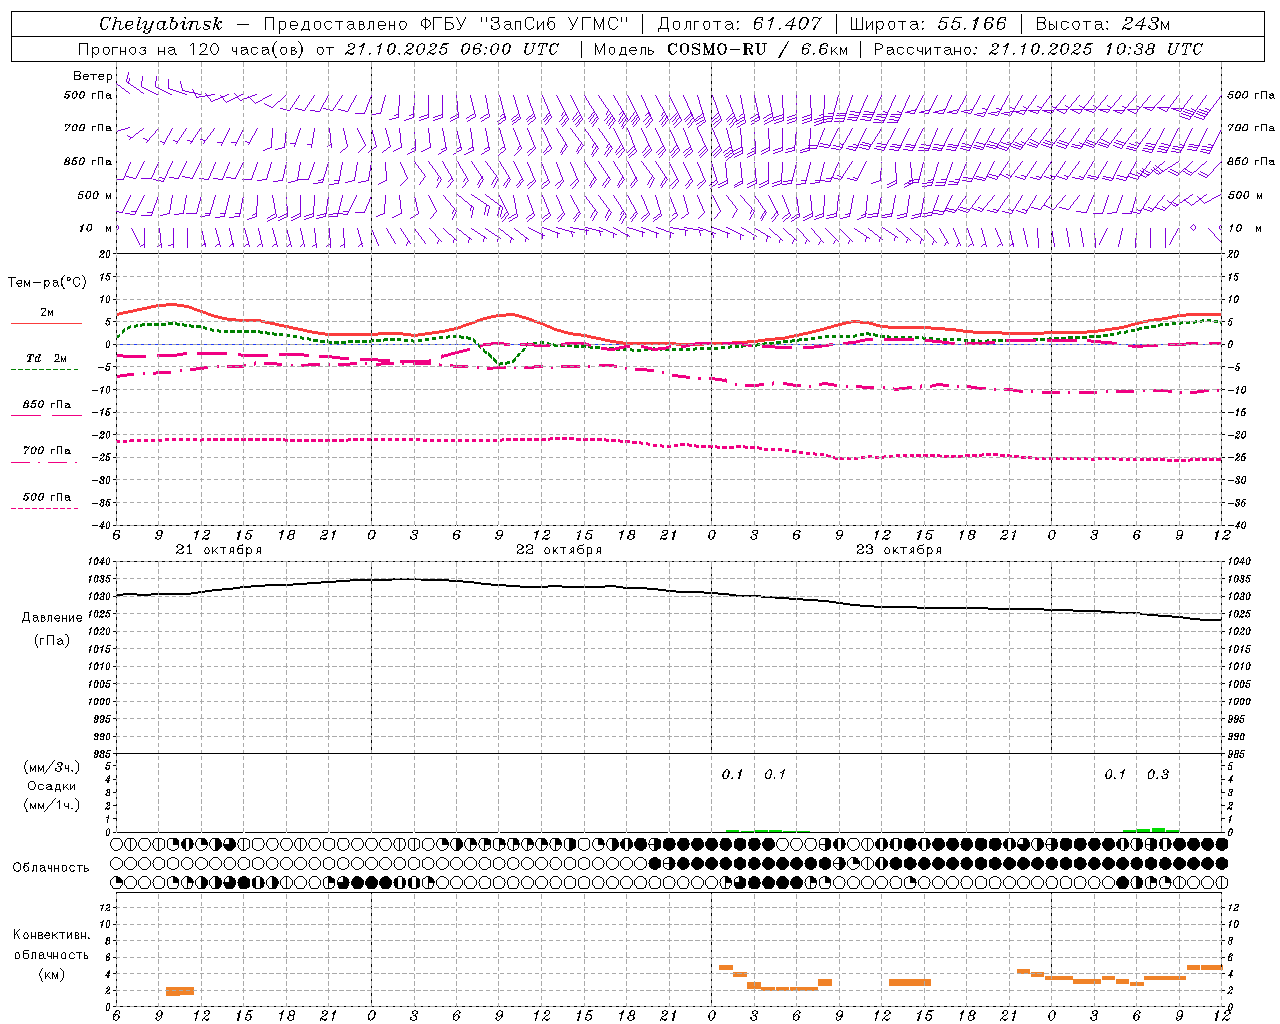Click the 'Конвективн.' convective cloud label

52,935
